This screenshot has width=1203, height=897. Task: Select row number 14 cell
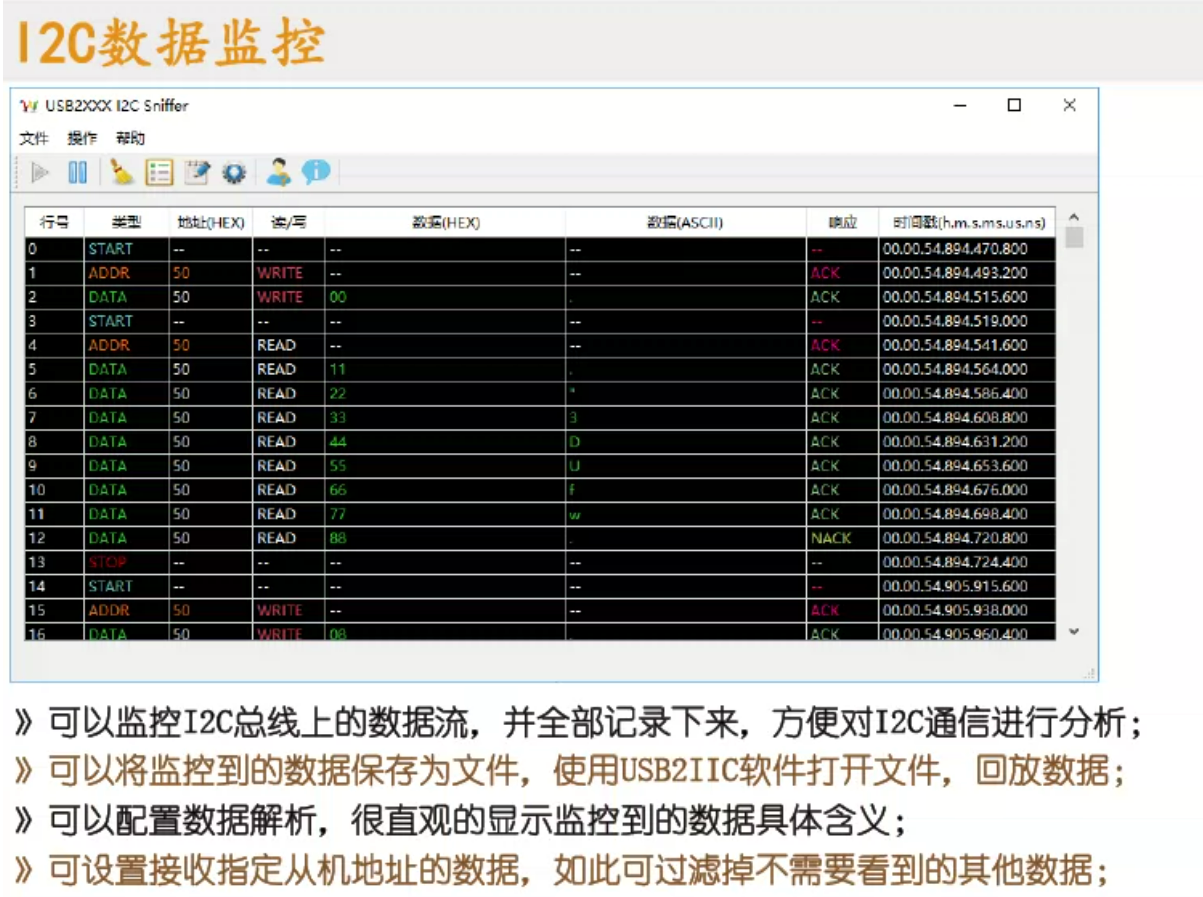tap(55, 586)
